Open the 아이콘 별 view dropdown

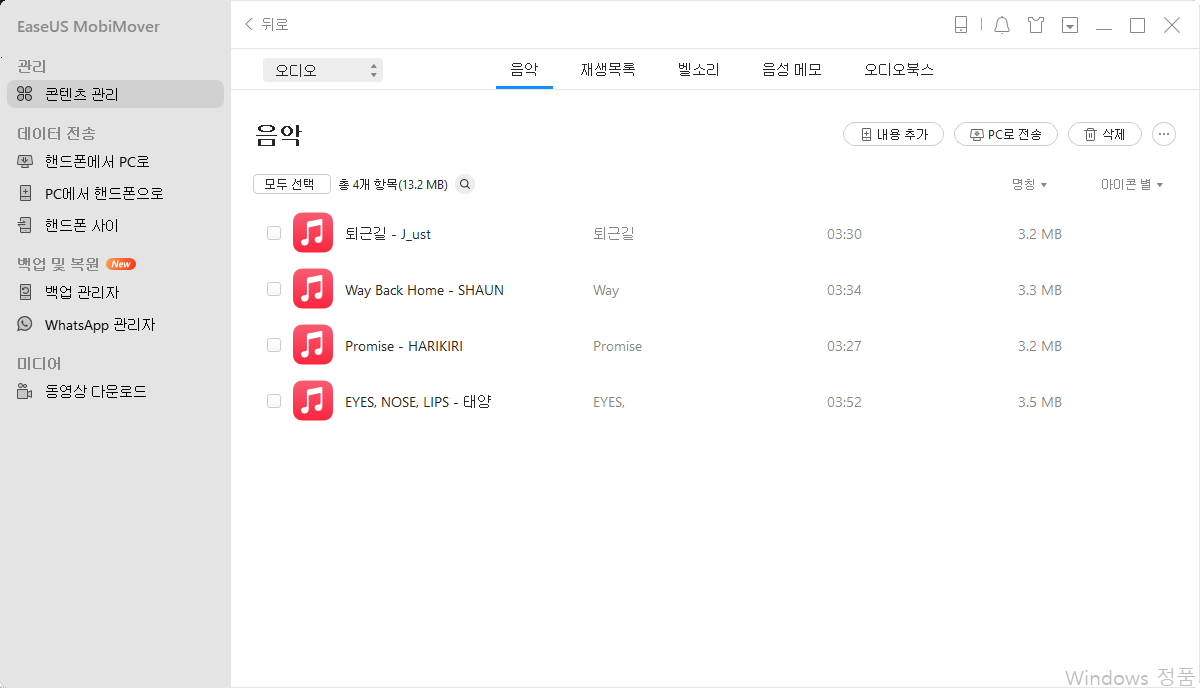pyautogui.click(x=1132, y=184)
